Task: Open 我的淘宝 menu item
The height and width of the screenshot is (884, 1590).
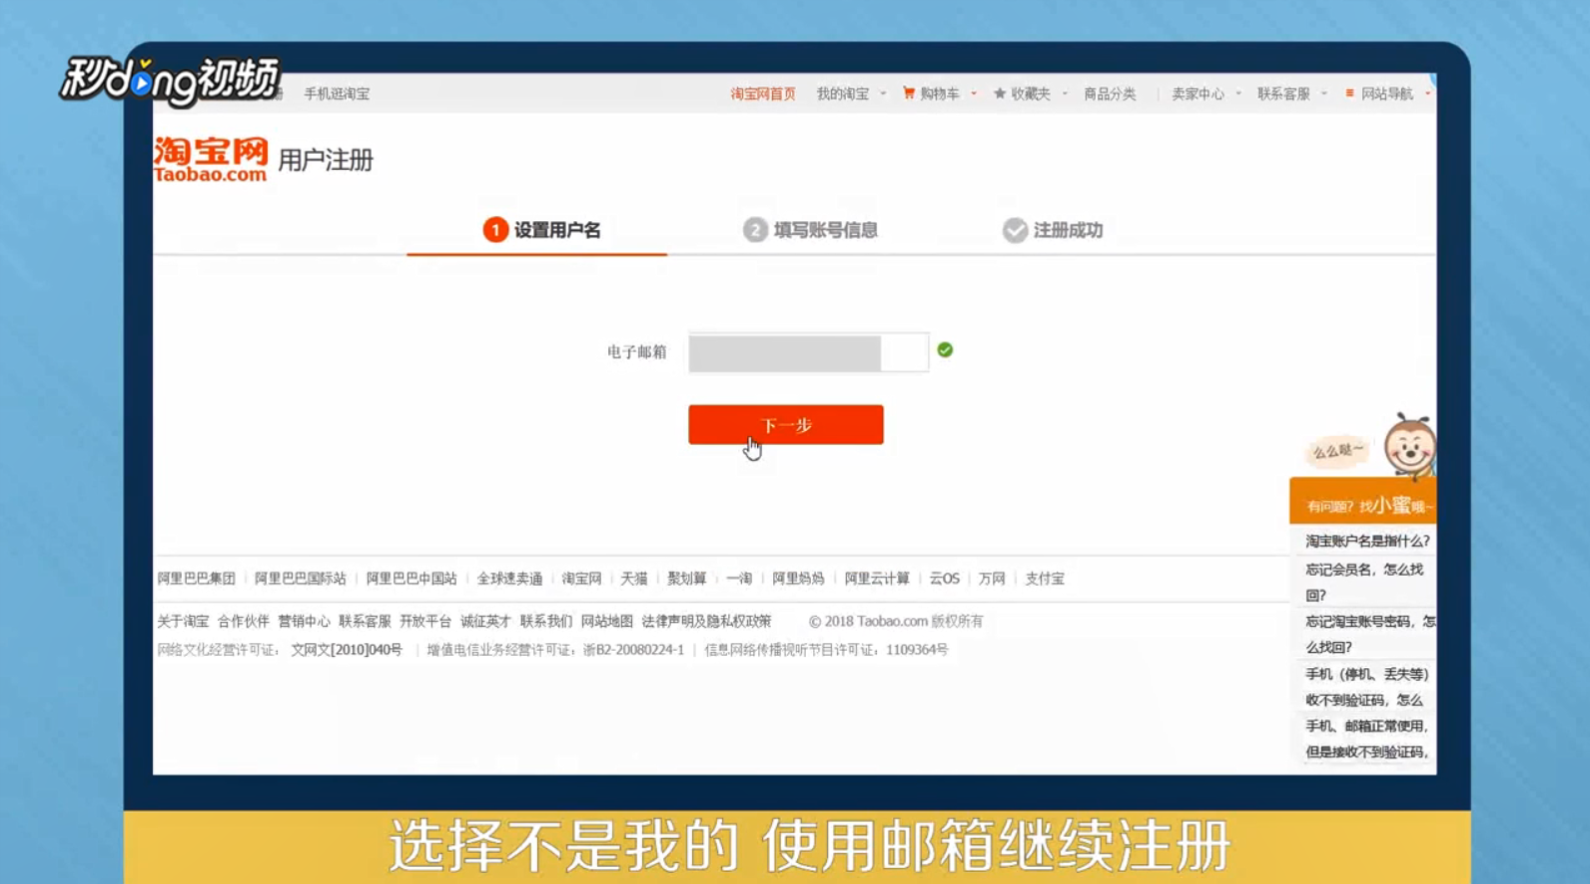Action: click(x=842, y=94)
